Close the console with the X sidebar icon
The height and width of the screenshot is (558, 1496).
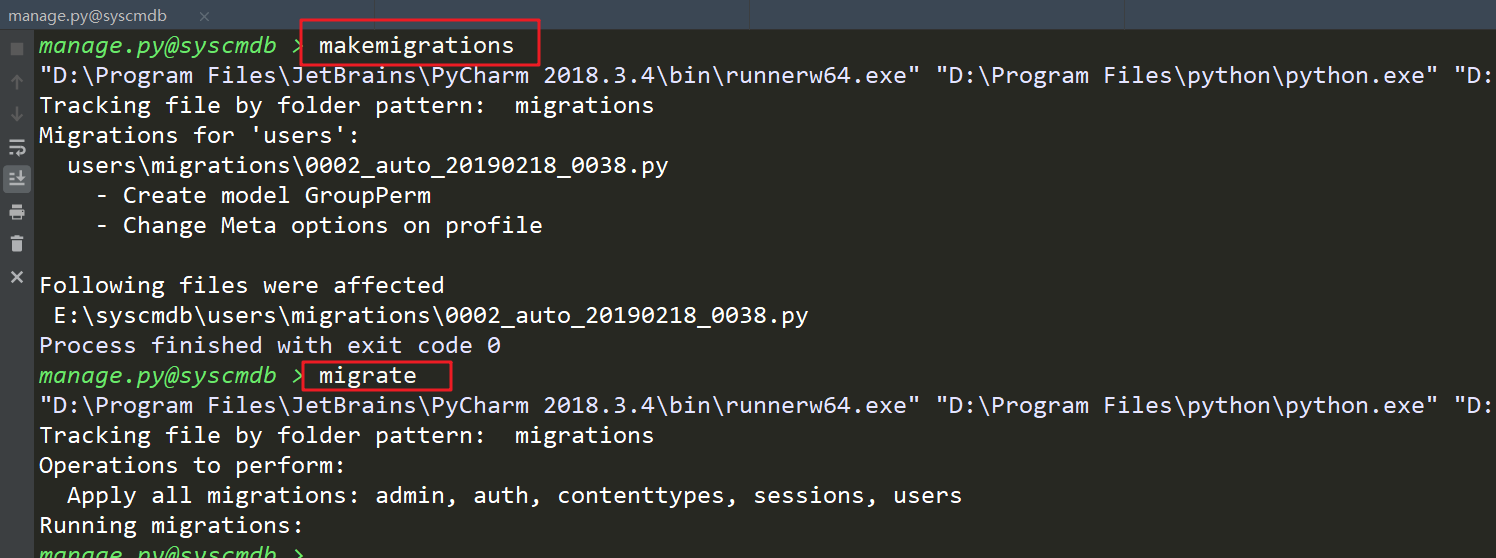tap(17, 277)
